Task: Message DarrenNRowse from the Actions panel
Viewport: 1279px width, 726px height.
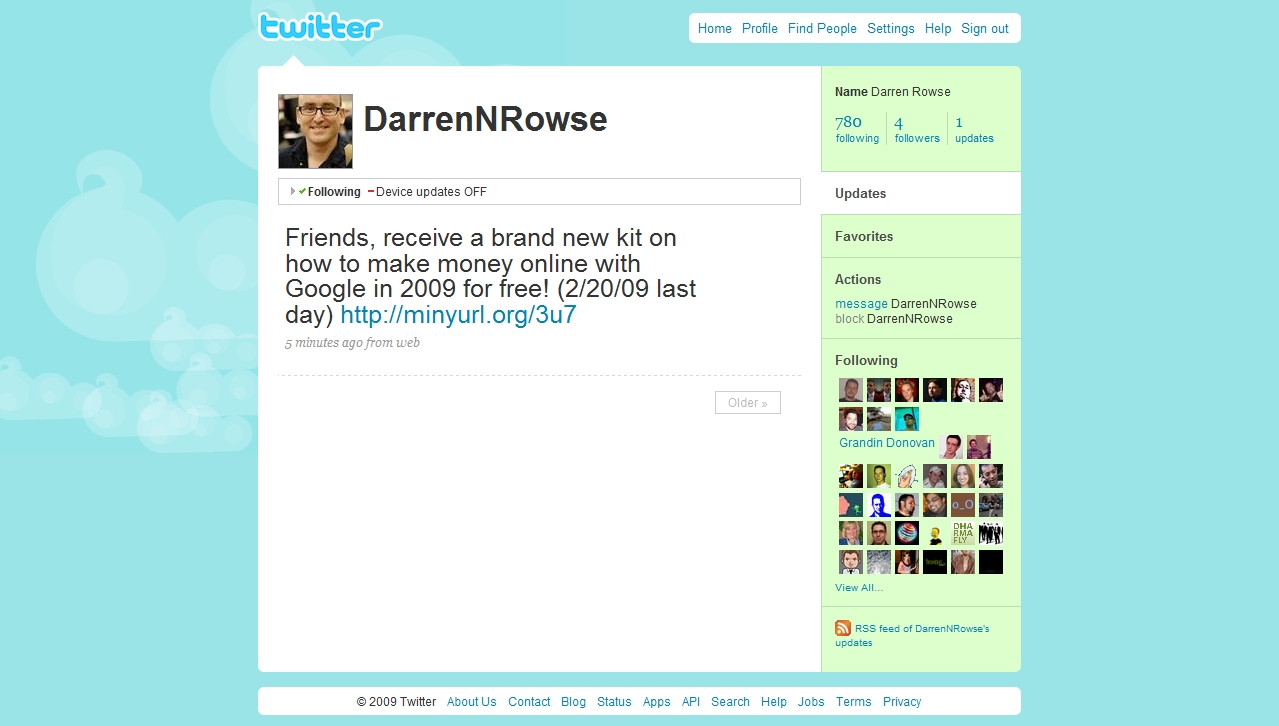Action: point(861,303)
